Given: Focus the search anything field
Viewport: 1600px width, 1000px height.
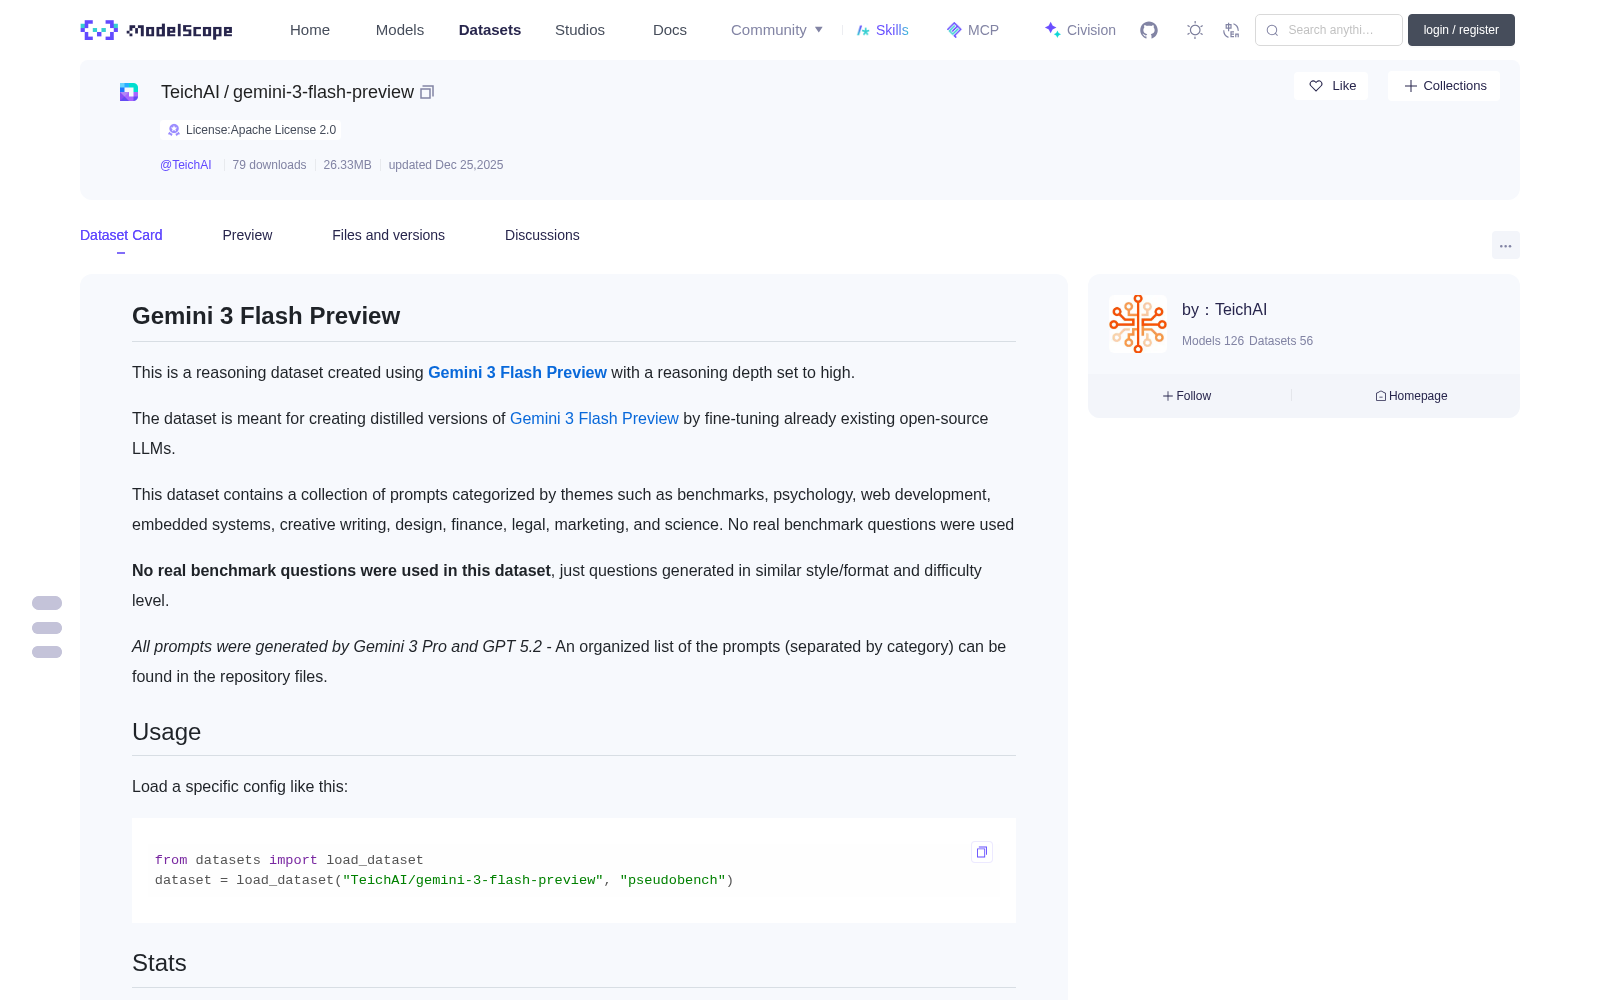Looking at the screenshot, I should coord(1329,30).
